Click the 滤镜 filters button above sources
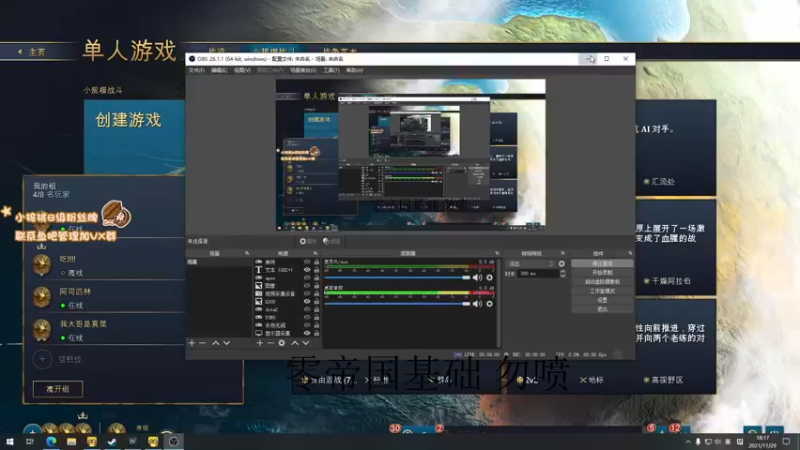 click(x=332, y=241)
